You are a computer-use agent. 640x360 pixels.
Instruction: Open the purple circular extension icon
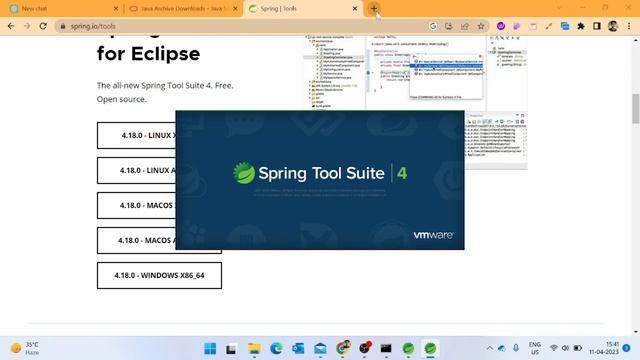point(501,26)
